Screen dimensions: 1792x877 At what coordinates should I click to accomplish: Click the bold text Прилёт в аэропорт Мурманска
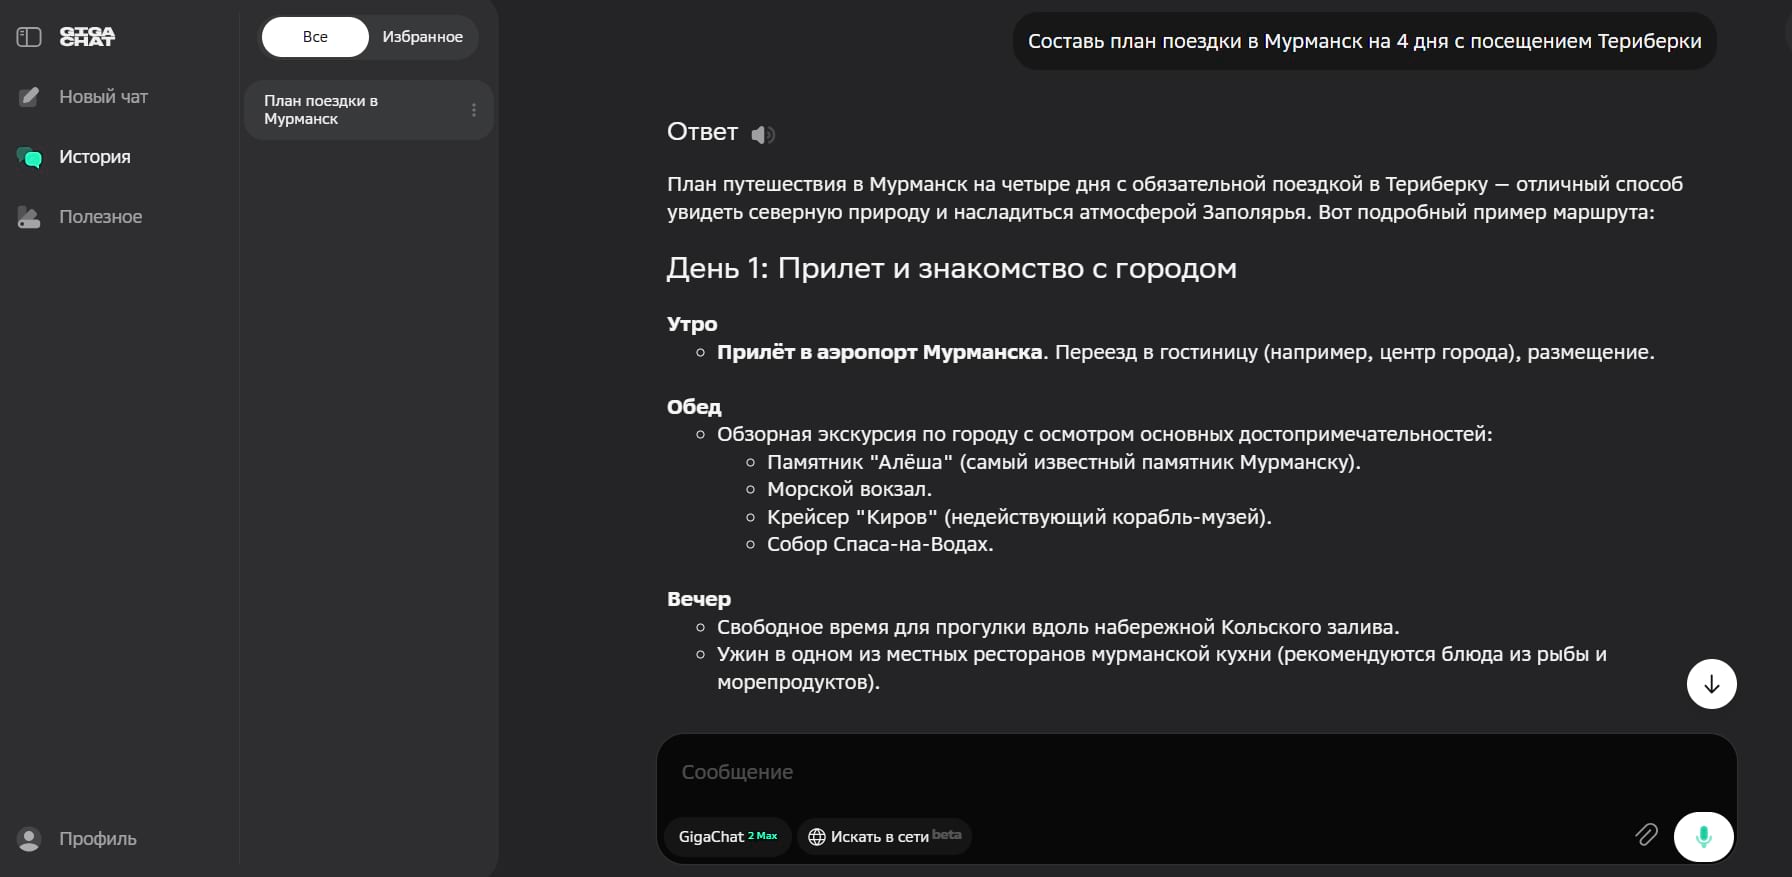(x=880, y=352)
